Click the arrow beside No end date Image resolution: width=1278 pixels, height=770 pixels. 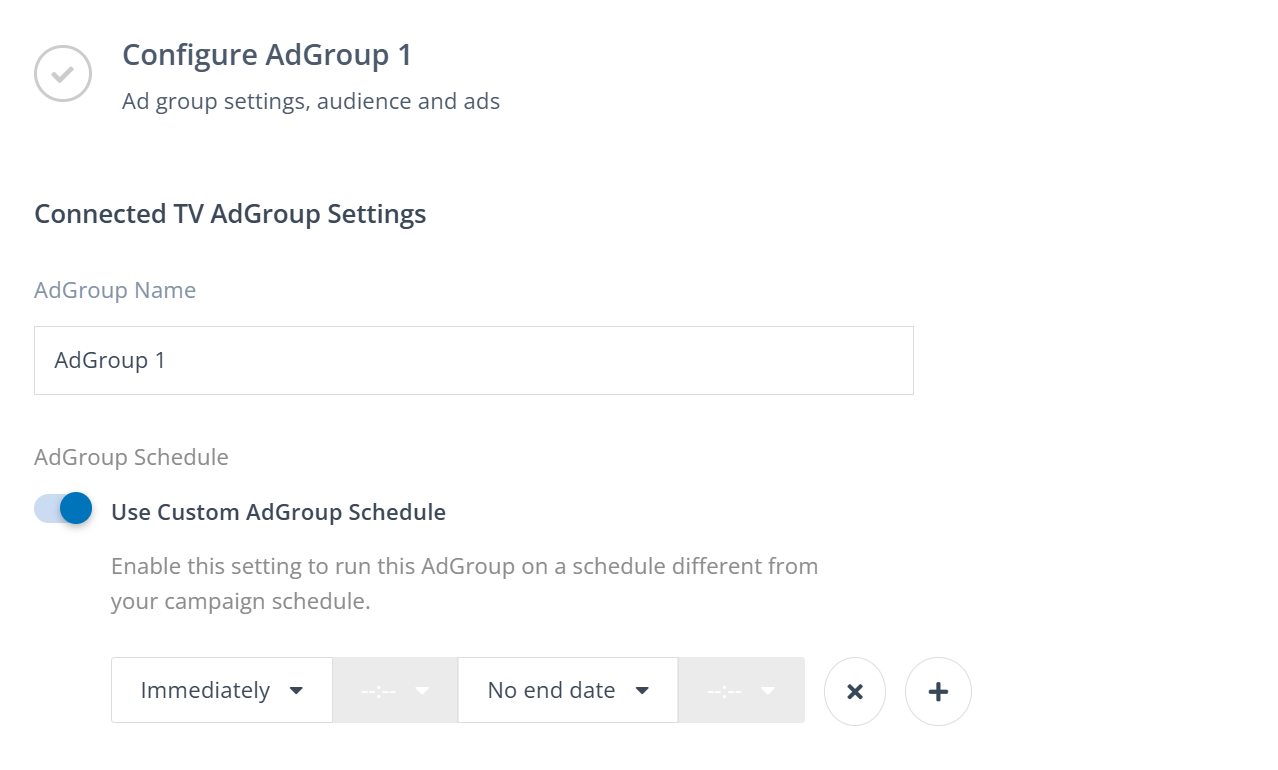click(642, 691)
